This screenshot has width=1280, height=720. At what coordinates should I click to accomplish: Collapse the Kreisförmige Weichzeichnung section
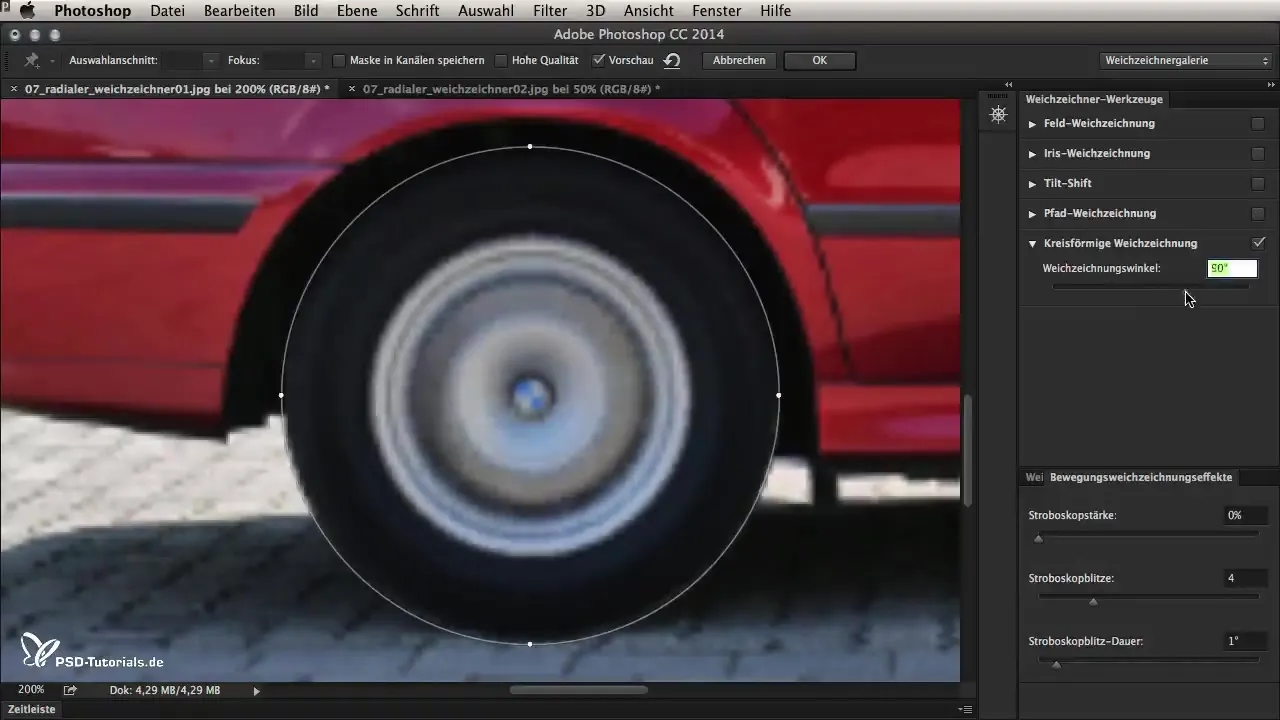[1033, 243]
